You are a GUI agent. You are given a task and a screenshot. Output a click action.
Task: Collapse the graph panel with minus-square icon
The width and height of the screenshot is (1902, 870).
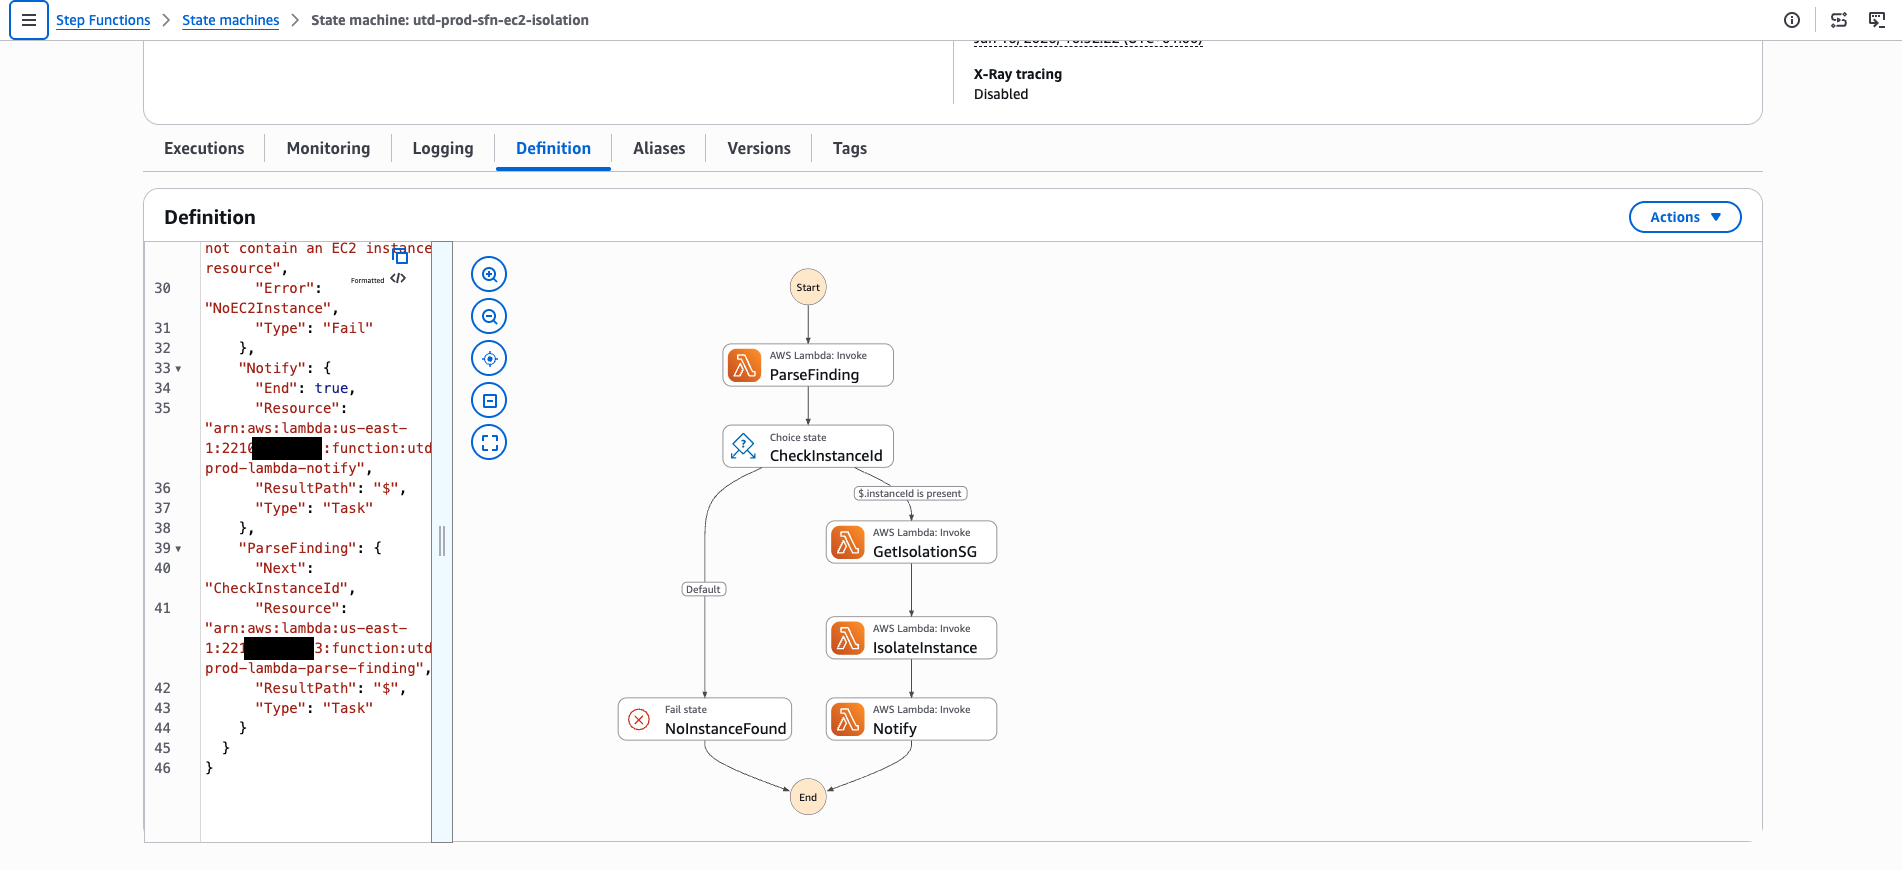pos(489,400)
